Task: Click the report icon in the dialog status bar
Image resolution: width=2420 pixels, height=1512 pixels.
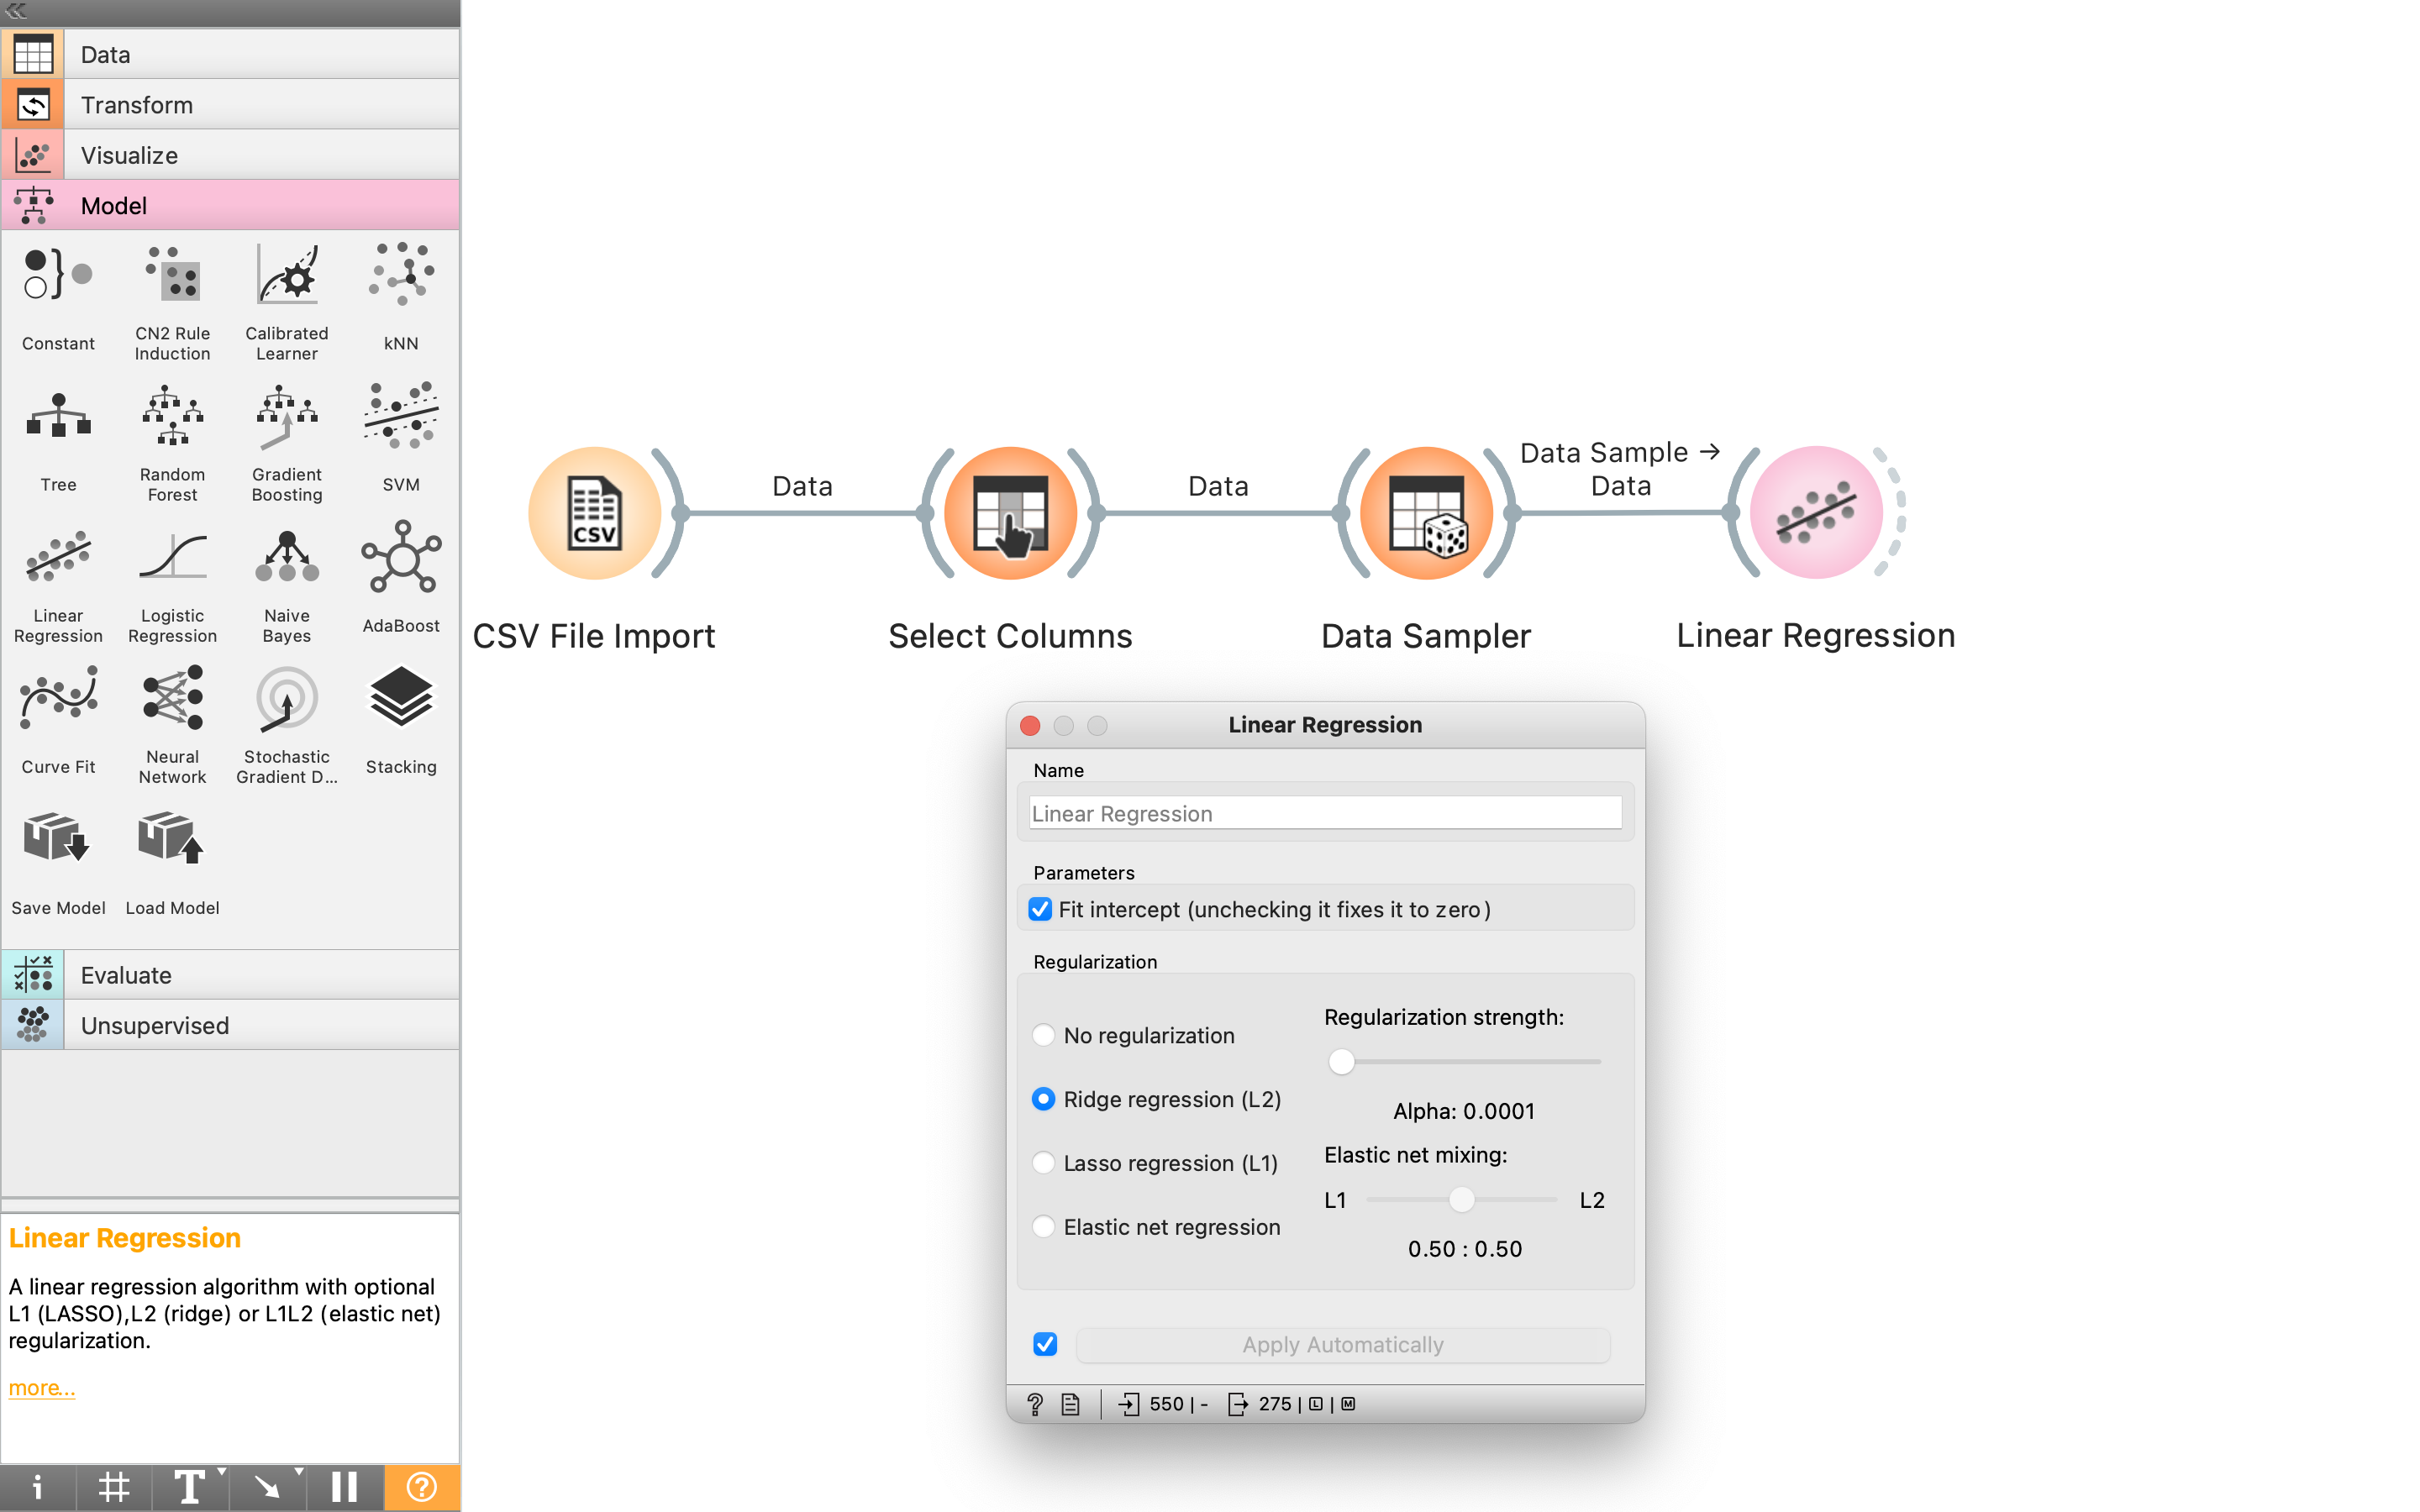Action: point(1070,1404)
